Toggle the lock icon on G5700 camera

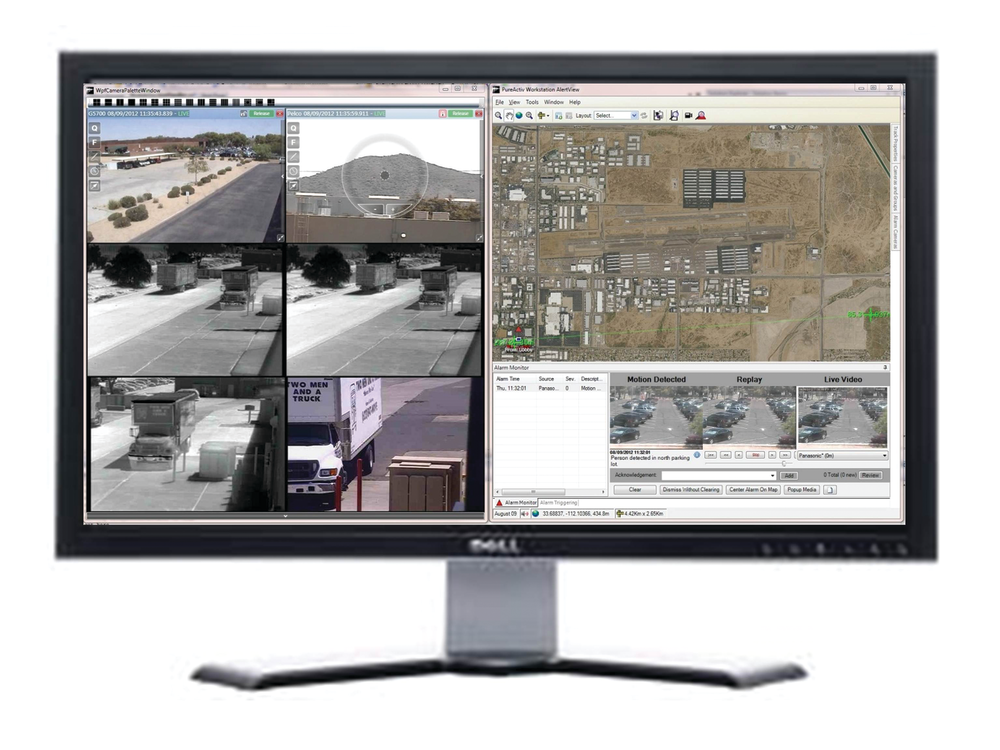coord(243,114)
